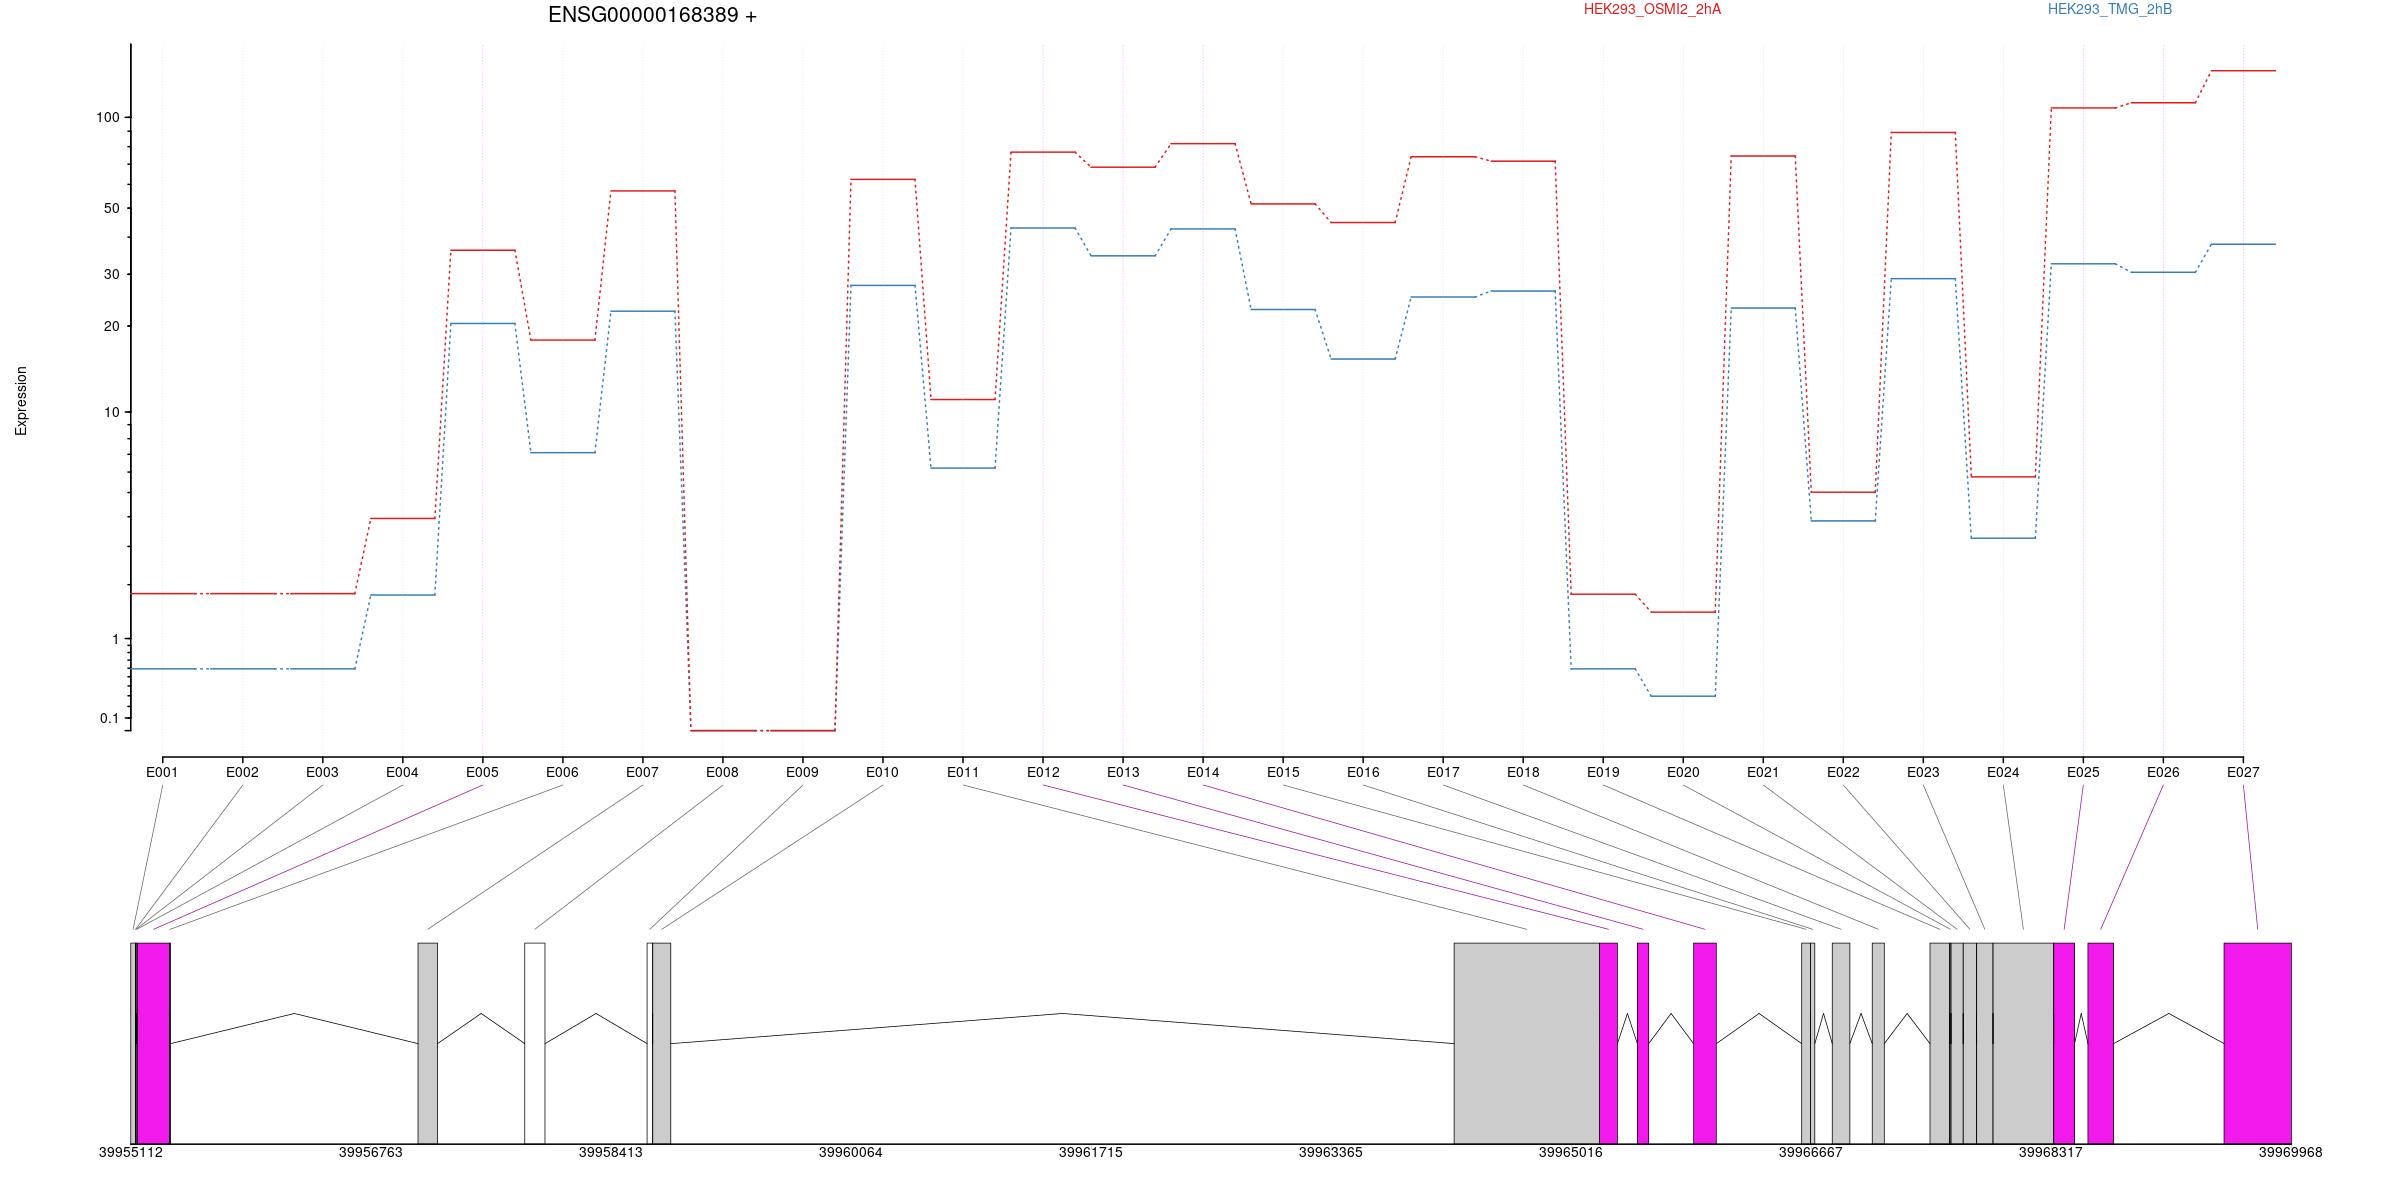Click y-axis tick value 0.1
The width and height of the screenshot is (2400, 1200).
click(x=109, y=718)
